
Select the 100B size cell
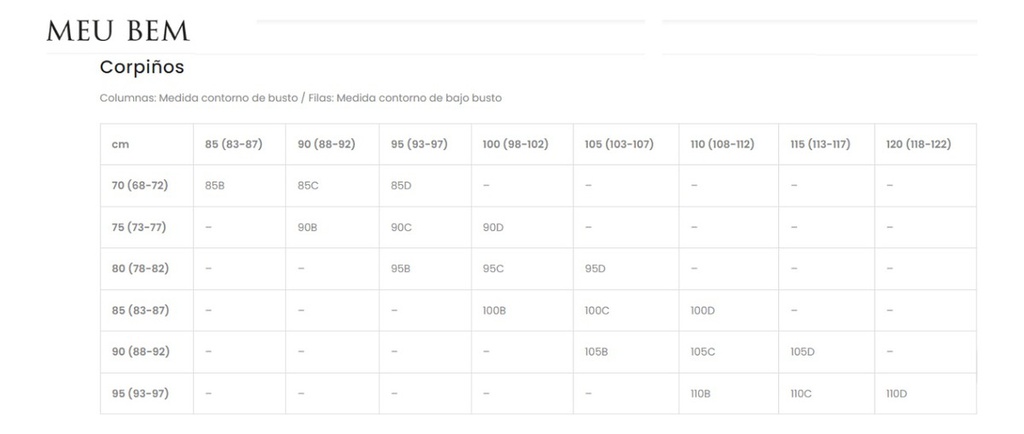(494, 311)
